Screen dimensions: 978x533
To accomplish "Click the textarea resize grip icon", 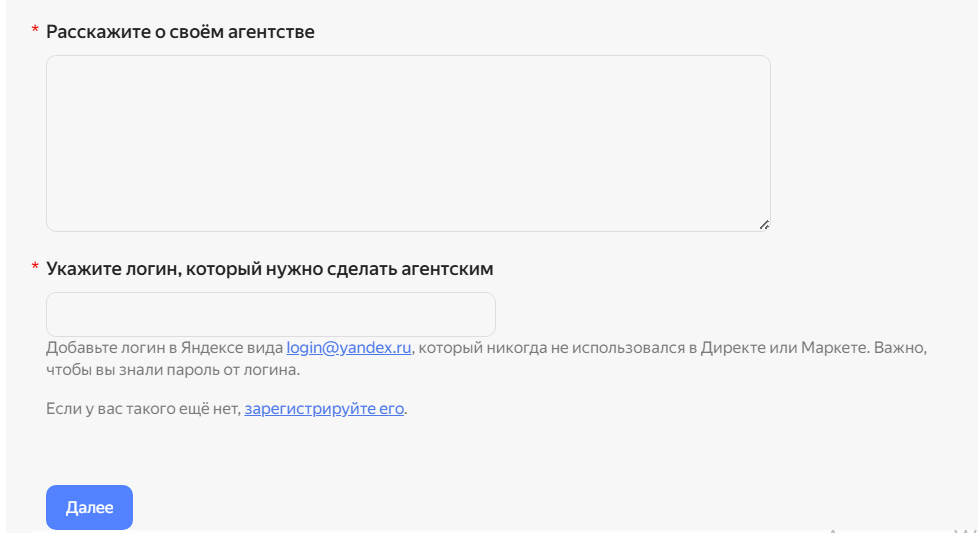I will (764, 224).
